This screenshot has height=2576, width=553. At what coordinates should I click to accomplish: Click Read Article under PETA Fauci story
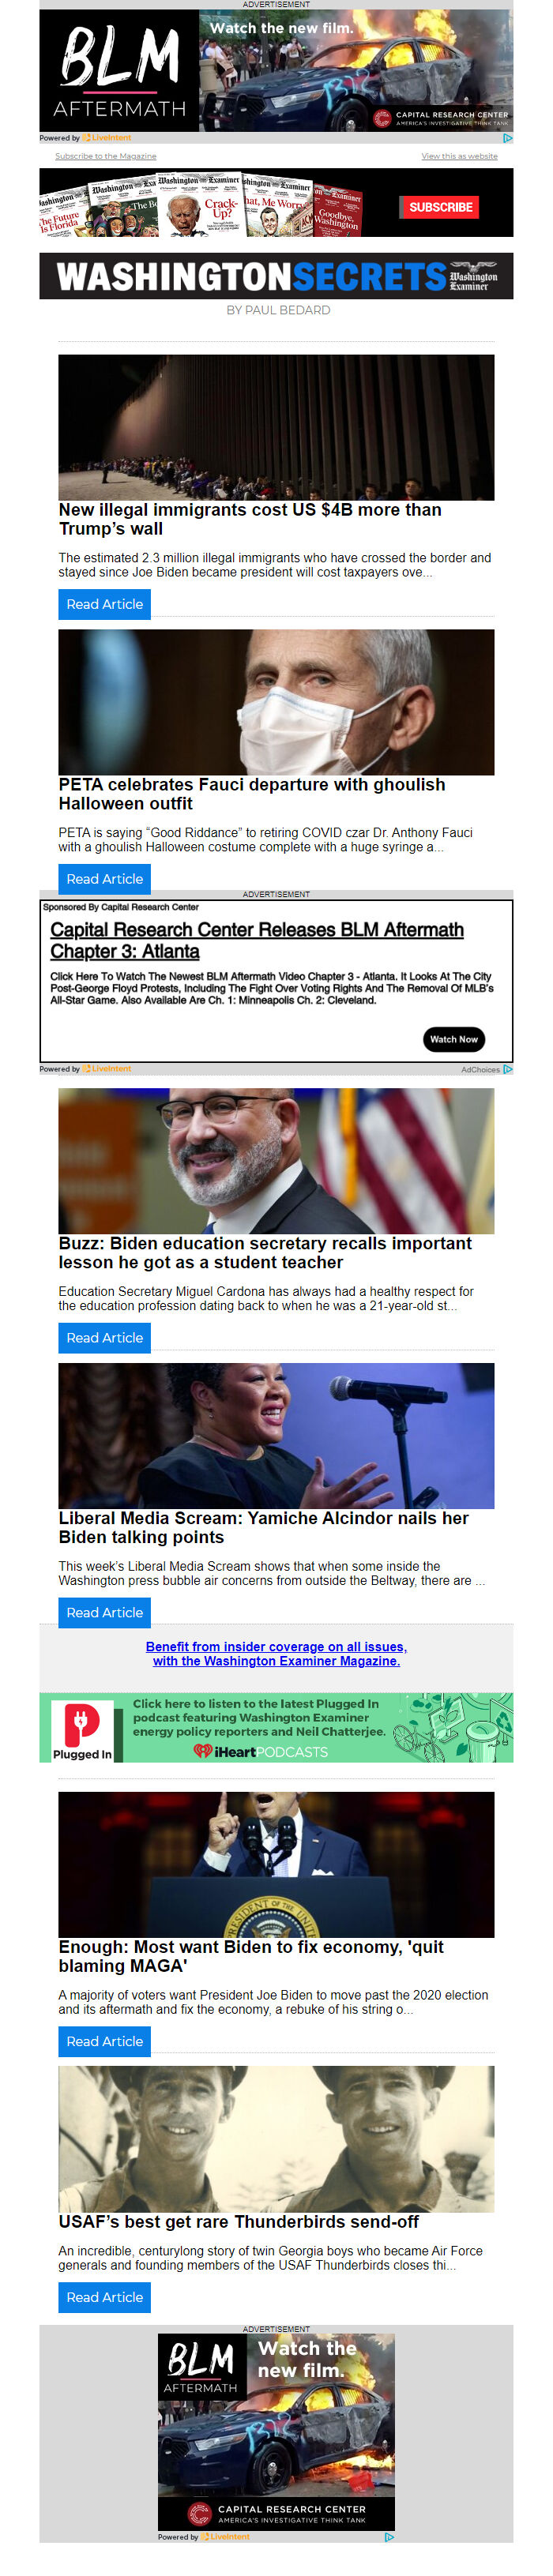click(x=104, y=879)
